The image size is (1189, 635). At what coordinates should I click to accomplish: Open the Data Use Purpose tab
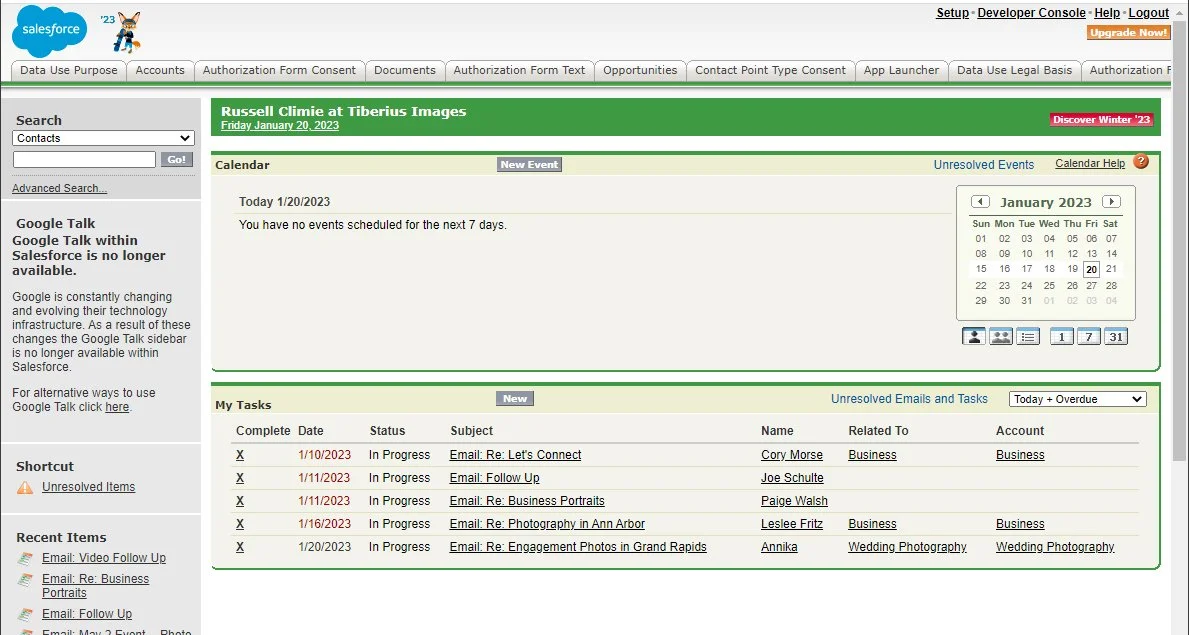[68, 70]
